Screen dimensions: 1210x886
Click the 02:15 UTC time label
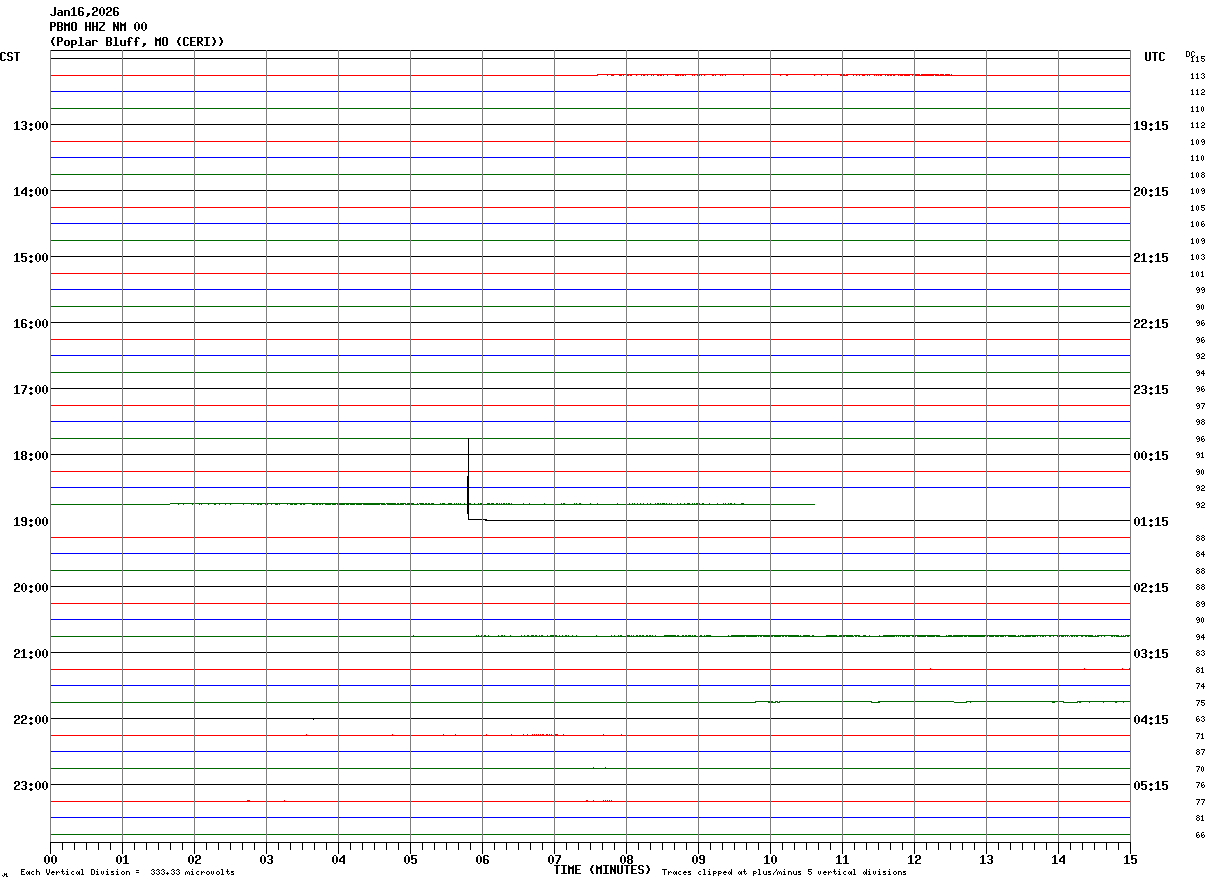pyautogui.click(x=1151, y=587)
